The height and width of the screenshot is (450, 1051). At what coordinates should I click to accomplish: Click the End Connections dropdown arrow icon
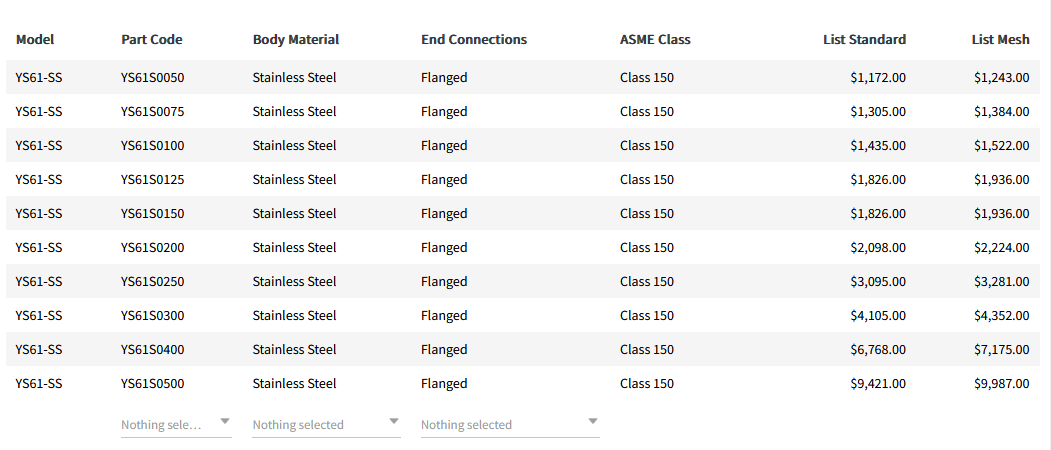(x=593, y=421)
